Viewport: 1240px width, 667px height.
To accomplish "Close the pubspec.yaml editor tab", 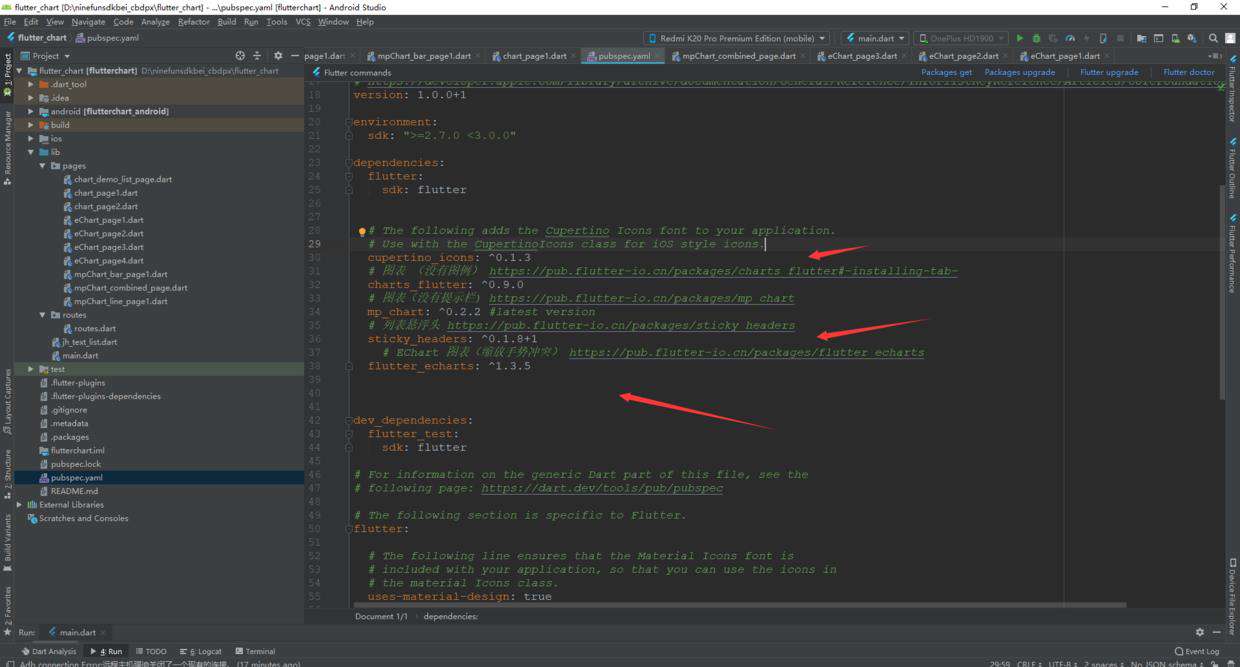I will tap(657, 56).
